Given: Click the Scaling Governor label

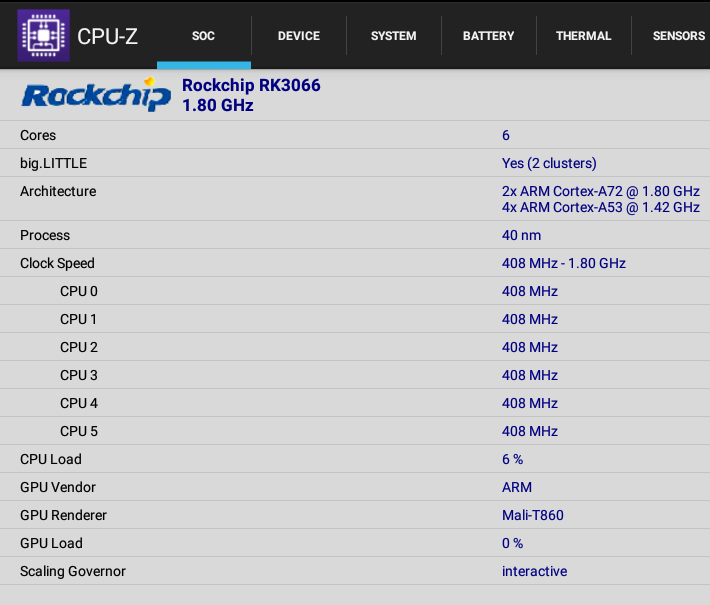Looking at the screenshot, I should 73,571.
